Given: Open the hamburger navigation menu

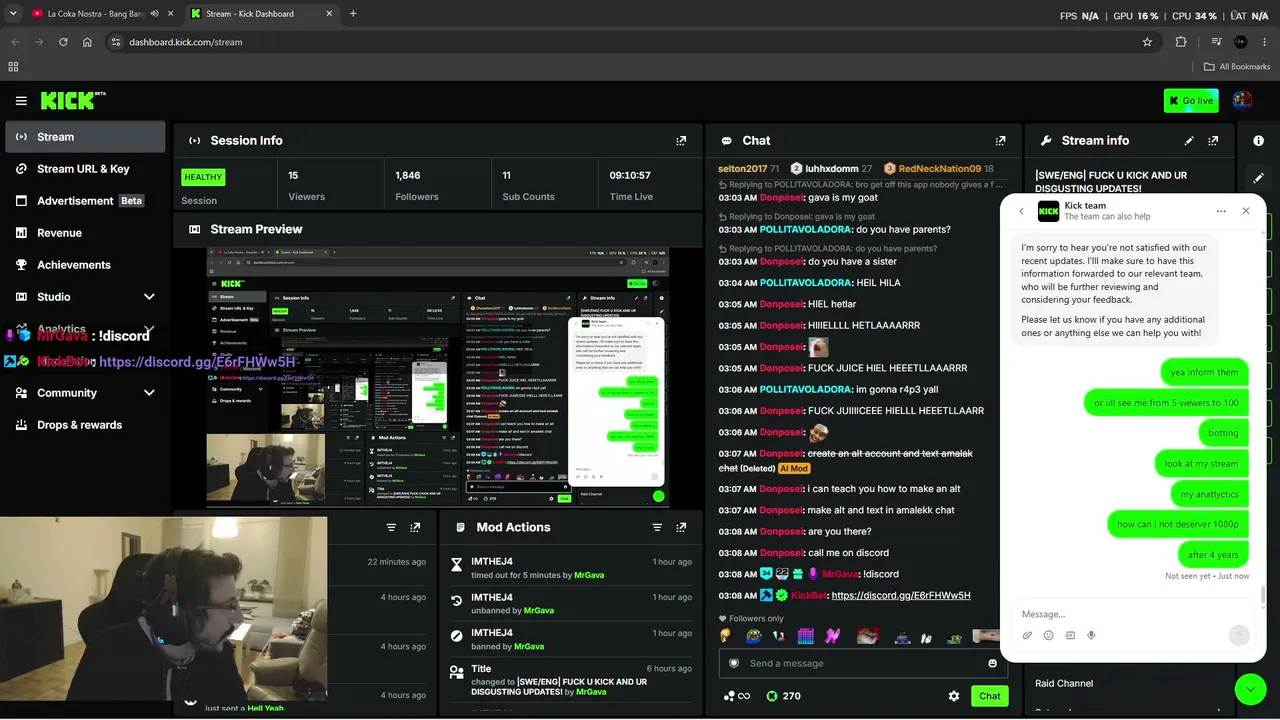Looking at the screenshot, I should pyautogui.click(x=21, y=101).
